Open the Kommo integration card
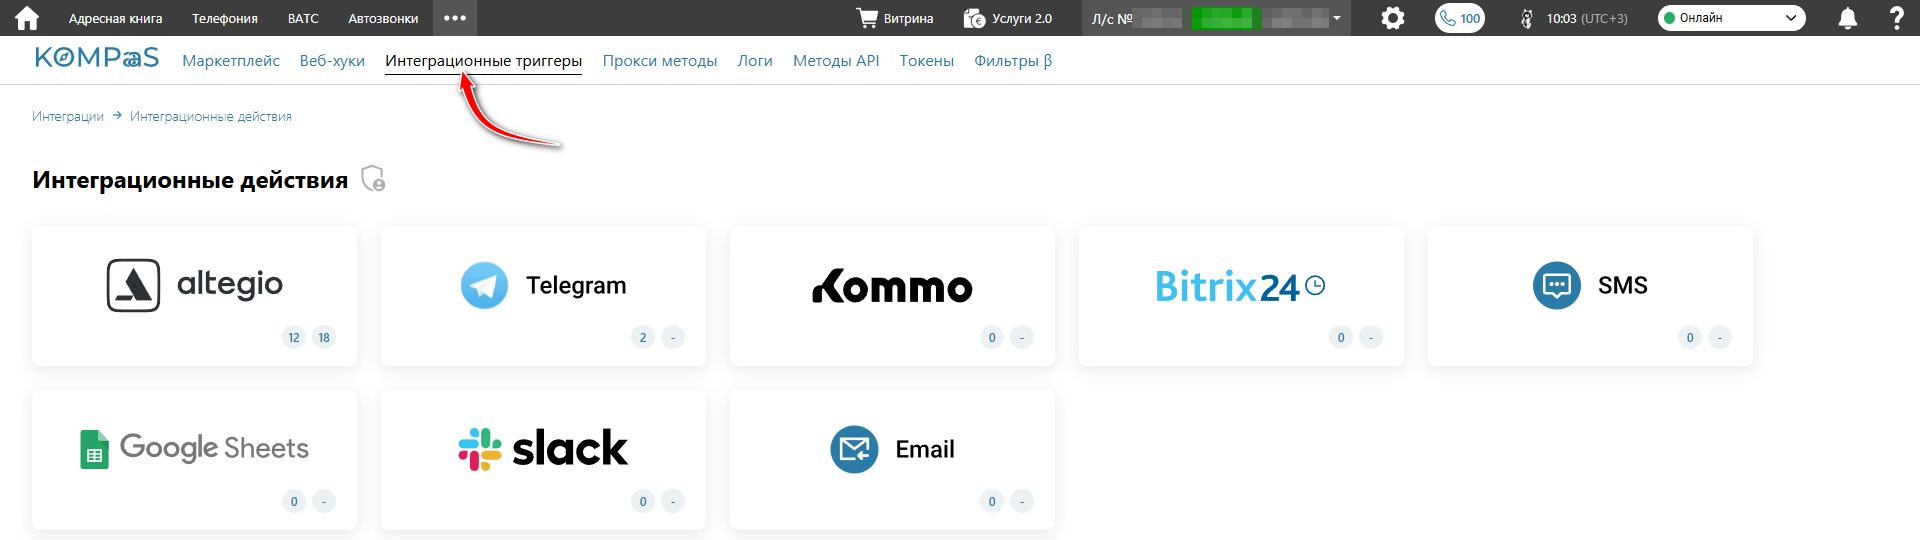The width and height of the screenshot is (1920, 540). 892,296
